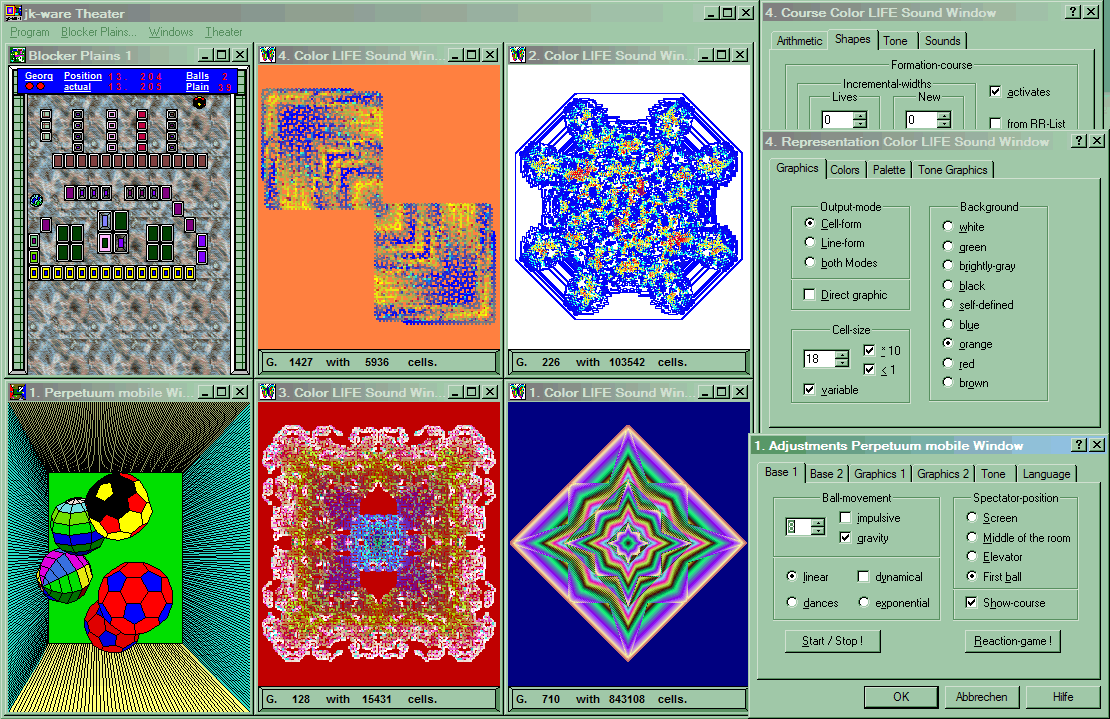Enable the Direct graphic checkbox

810,295
